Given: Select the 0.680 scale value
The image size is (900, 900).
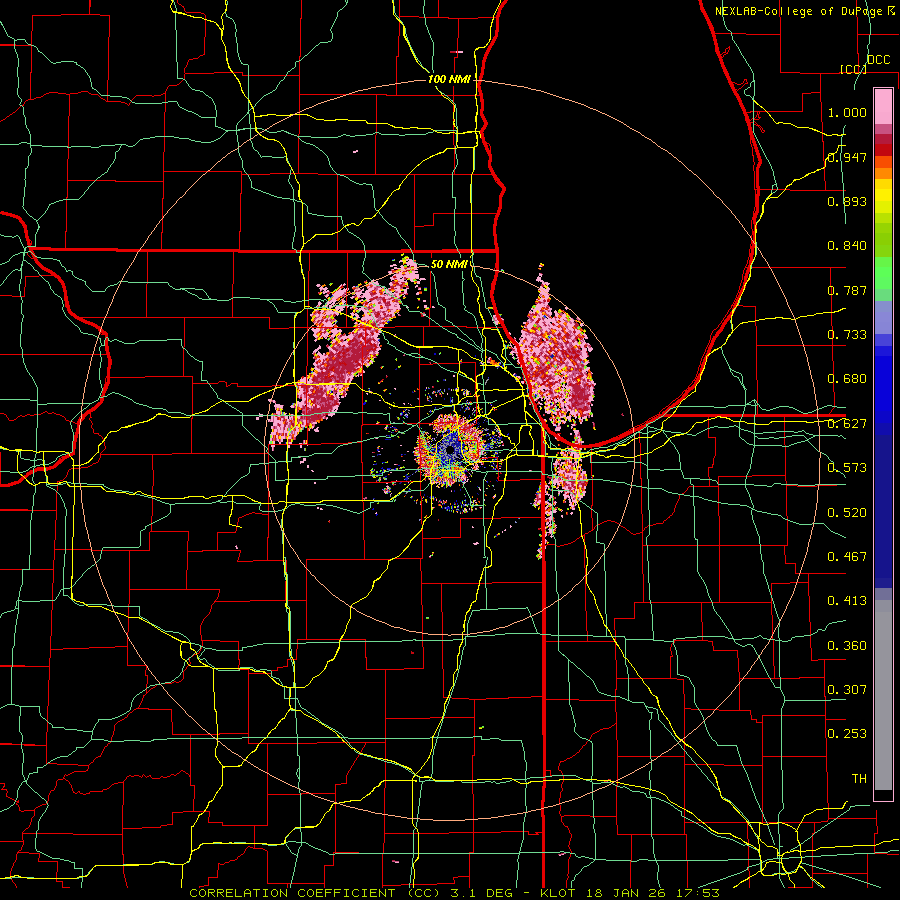Looking at the screenshot, I should pos(847,379).
